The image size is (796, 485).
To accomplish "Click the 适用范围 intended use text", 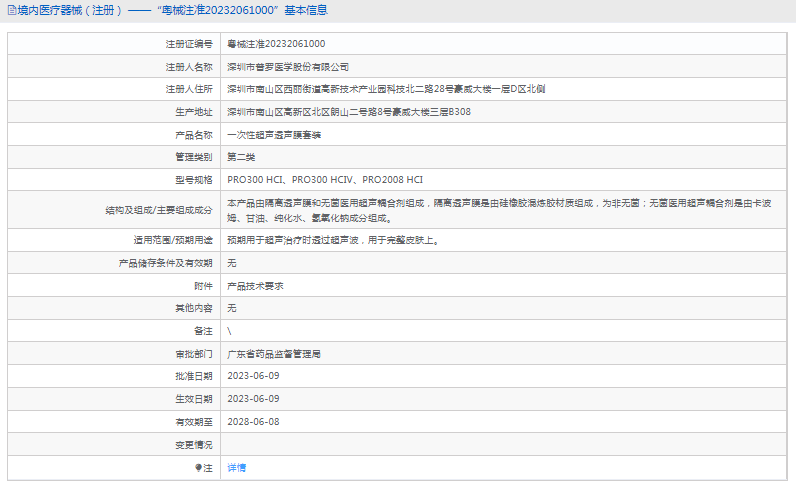I will 333,240.
